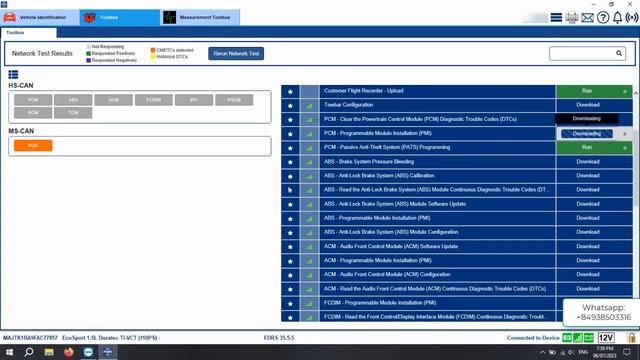Viewport: 640px width, 360px height.
Task: Open help via the question mark icon
Action: coord(603,18)
